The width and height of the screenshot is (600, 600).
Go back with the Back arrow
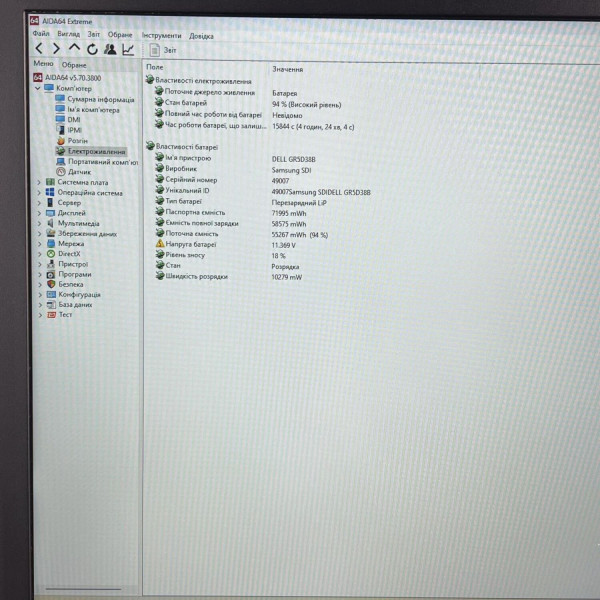click(39, 49)
